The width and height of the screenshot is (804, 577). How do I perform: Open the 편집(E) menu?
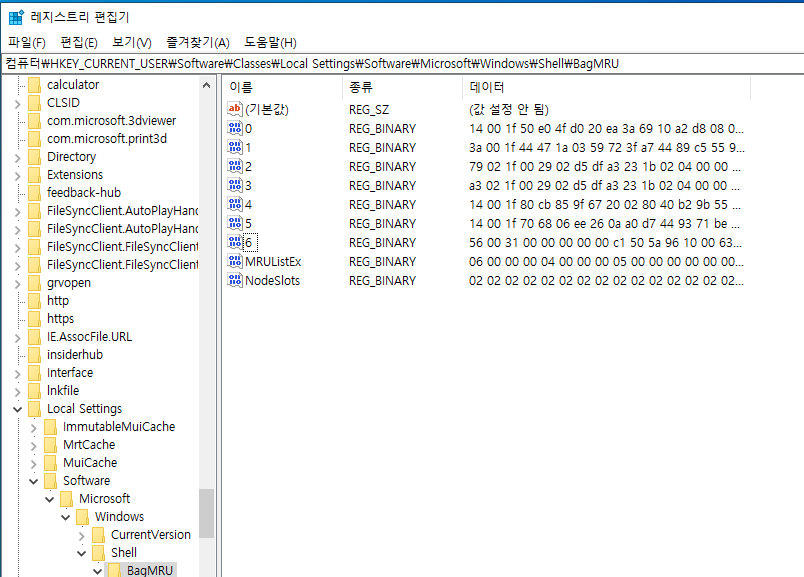coord(79,43)
